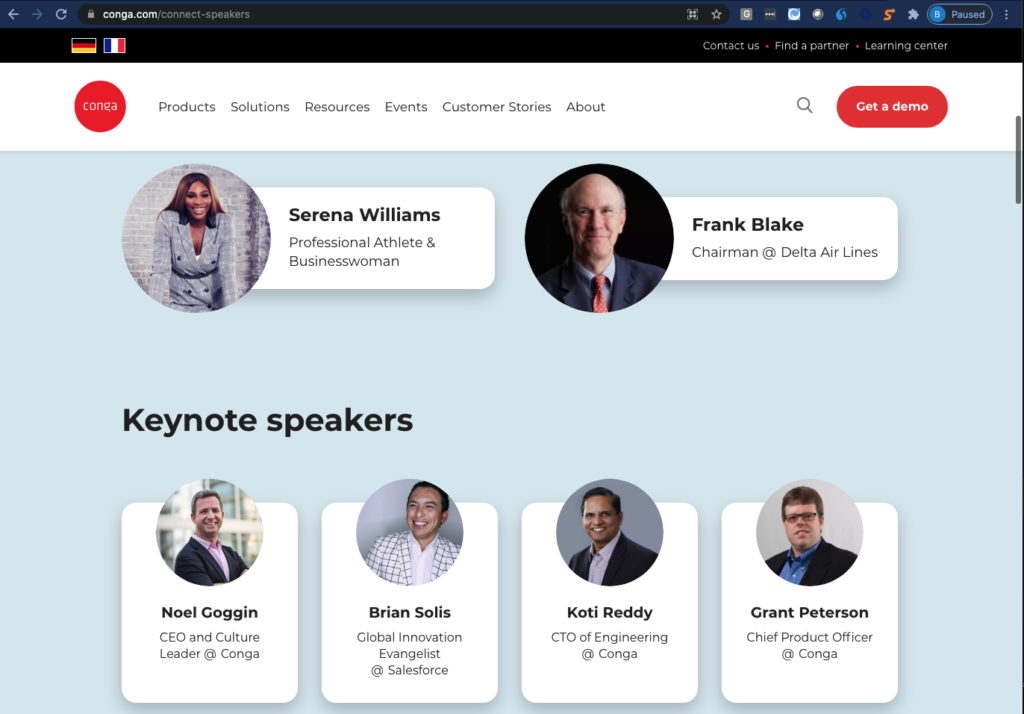Viewport: 1024px width, 714px height.
Task: Click the dark blue round extension icon
Action: coord(865,14)
